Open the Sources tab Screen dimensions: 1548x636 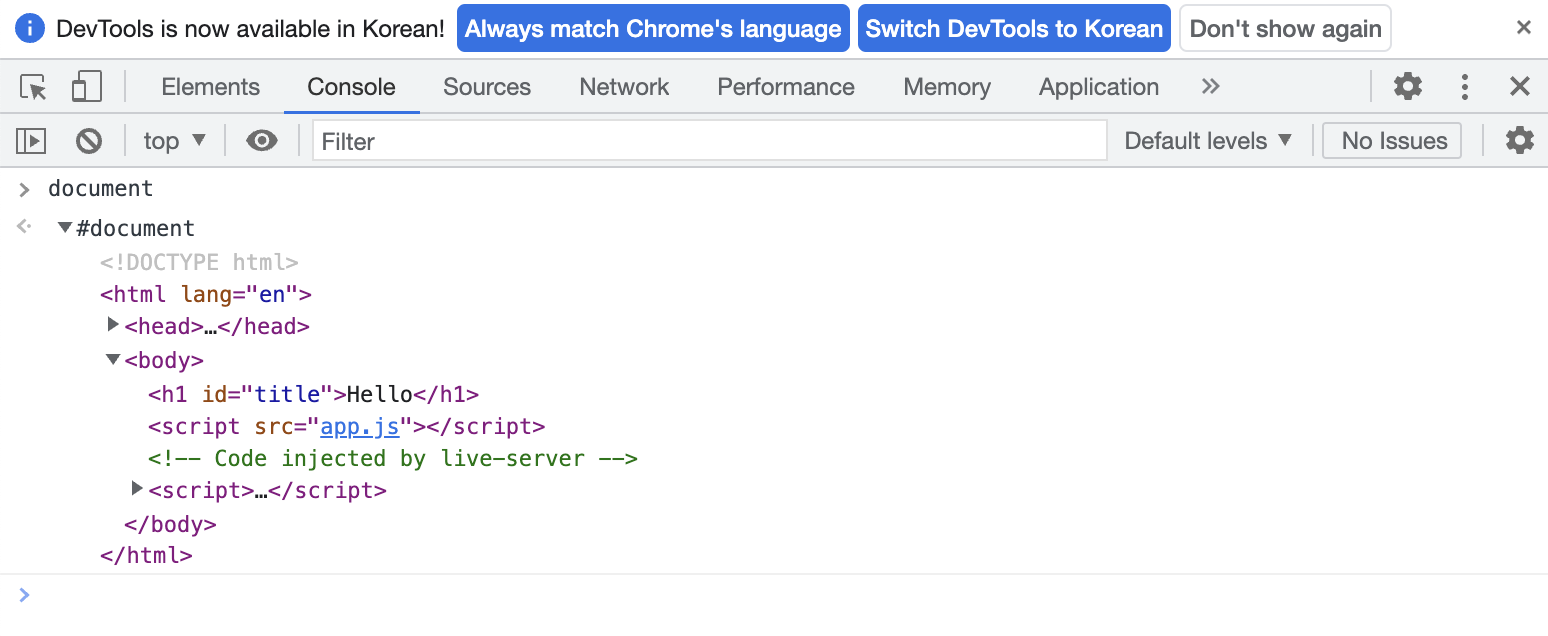point(487,87)
